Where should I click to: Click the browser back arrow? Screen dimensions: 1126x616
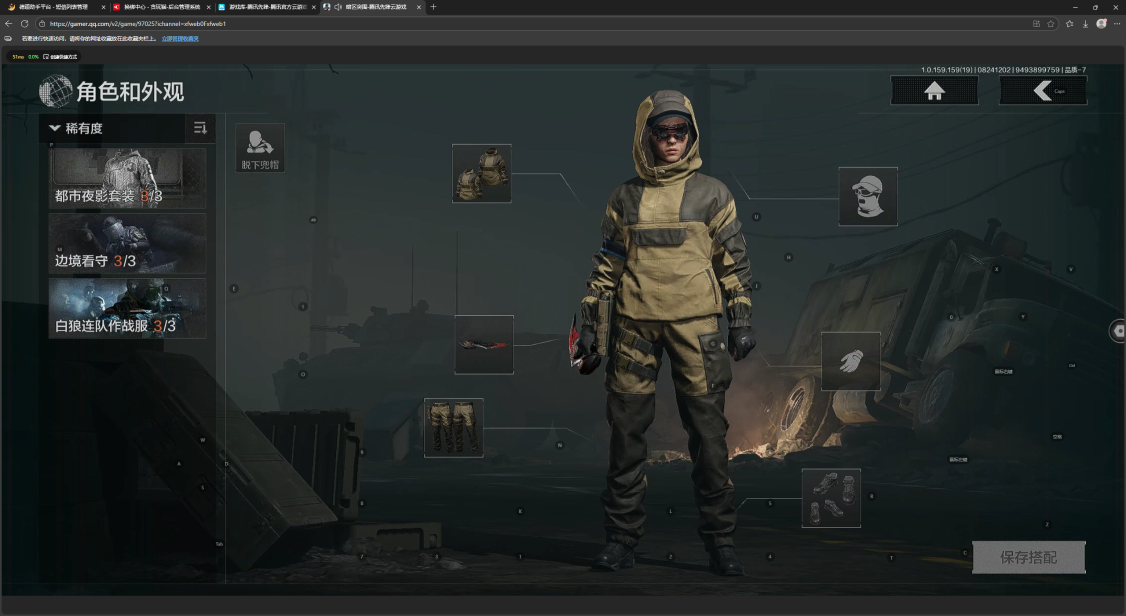[x=9, y=24]
